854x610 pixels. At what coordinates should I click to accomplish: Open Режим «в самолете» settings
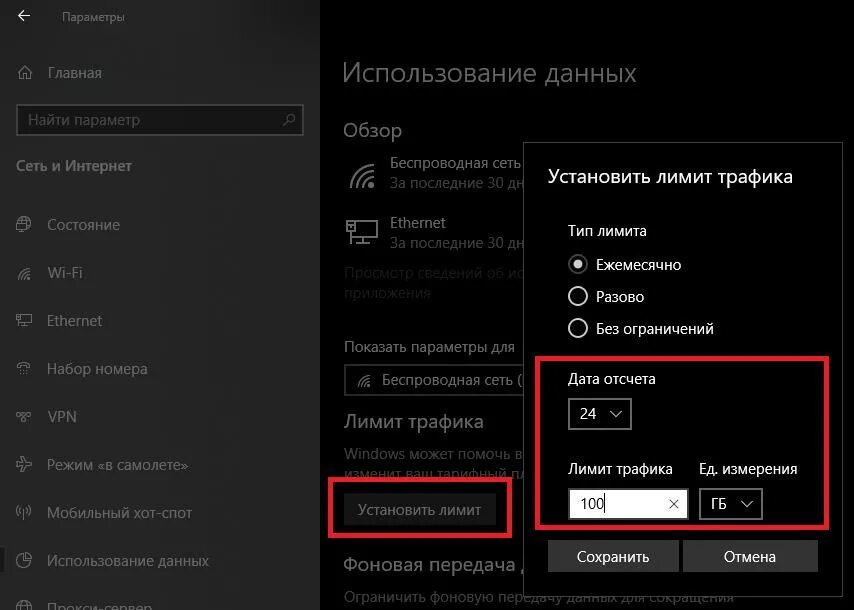click(118, 465)
